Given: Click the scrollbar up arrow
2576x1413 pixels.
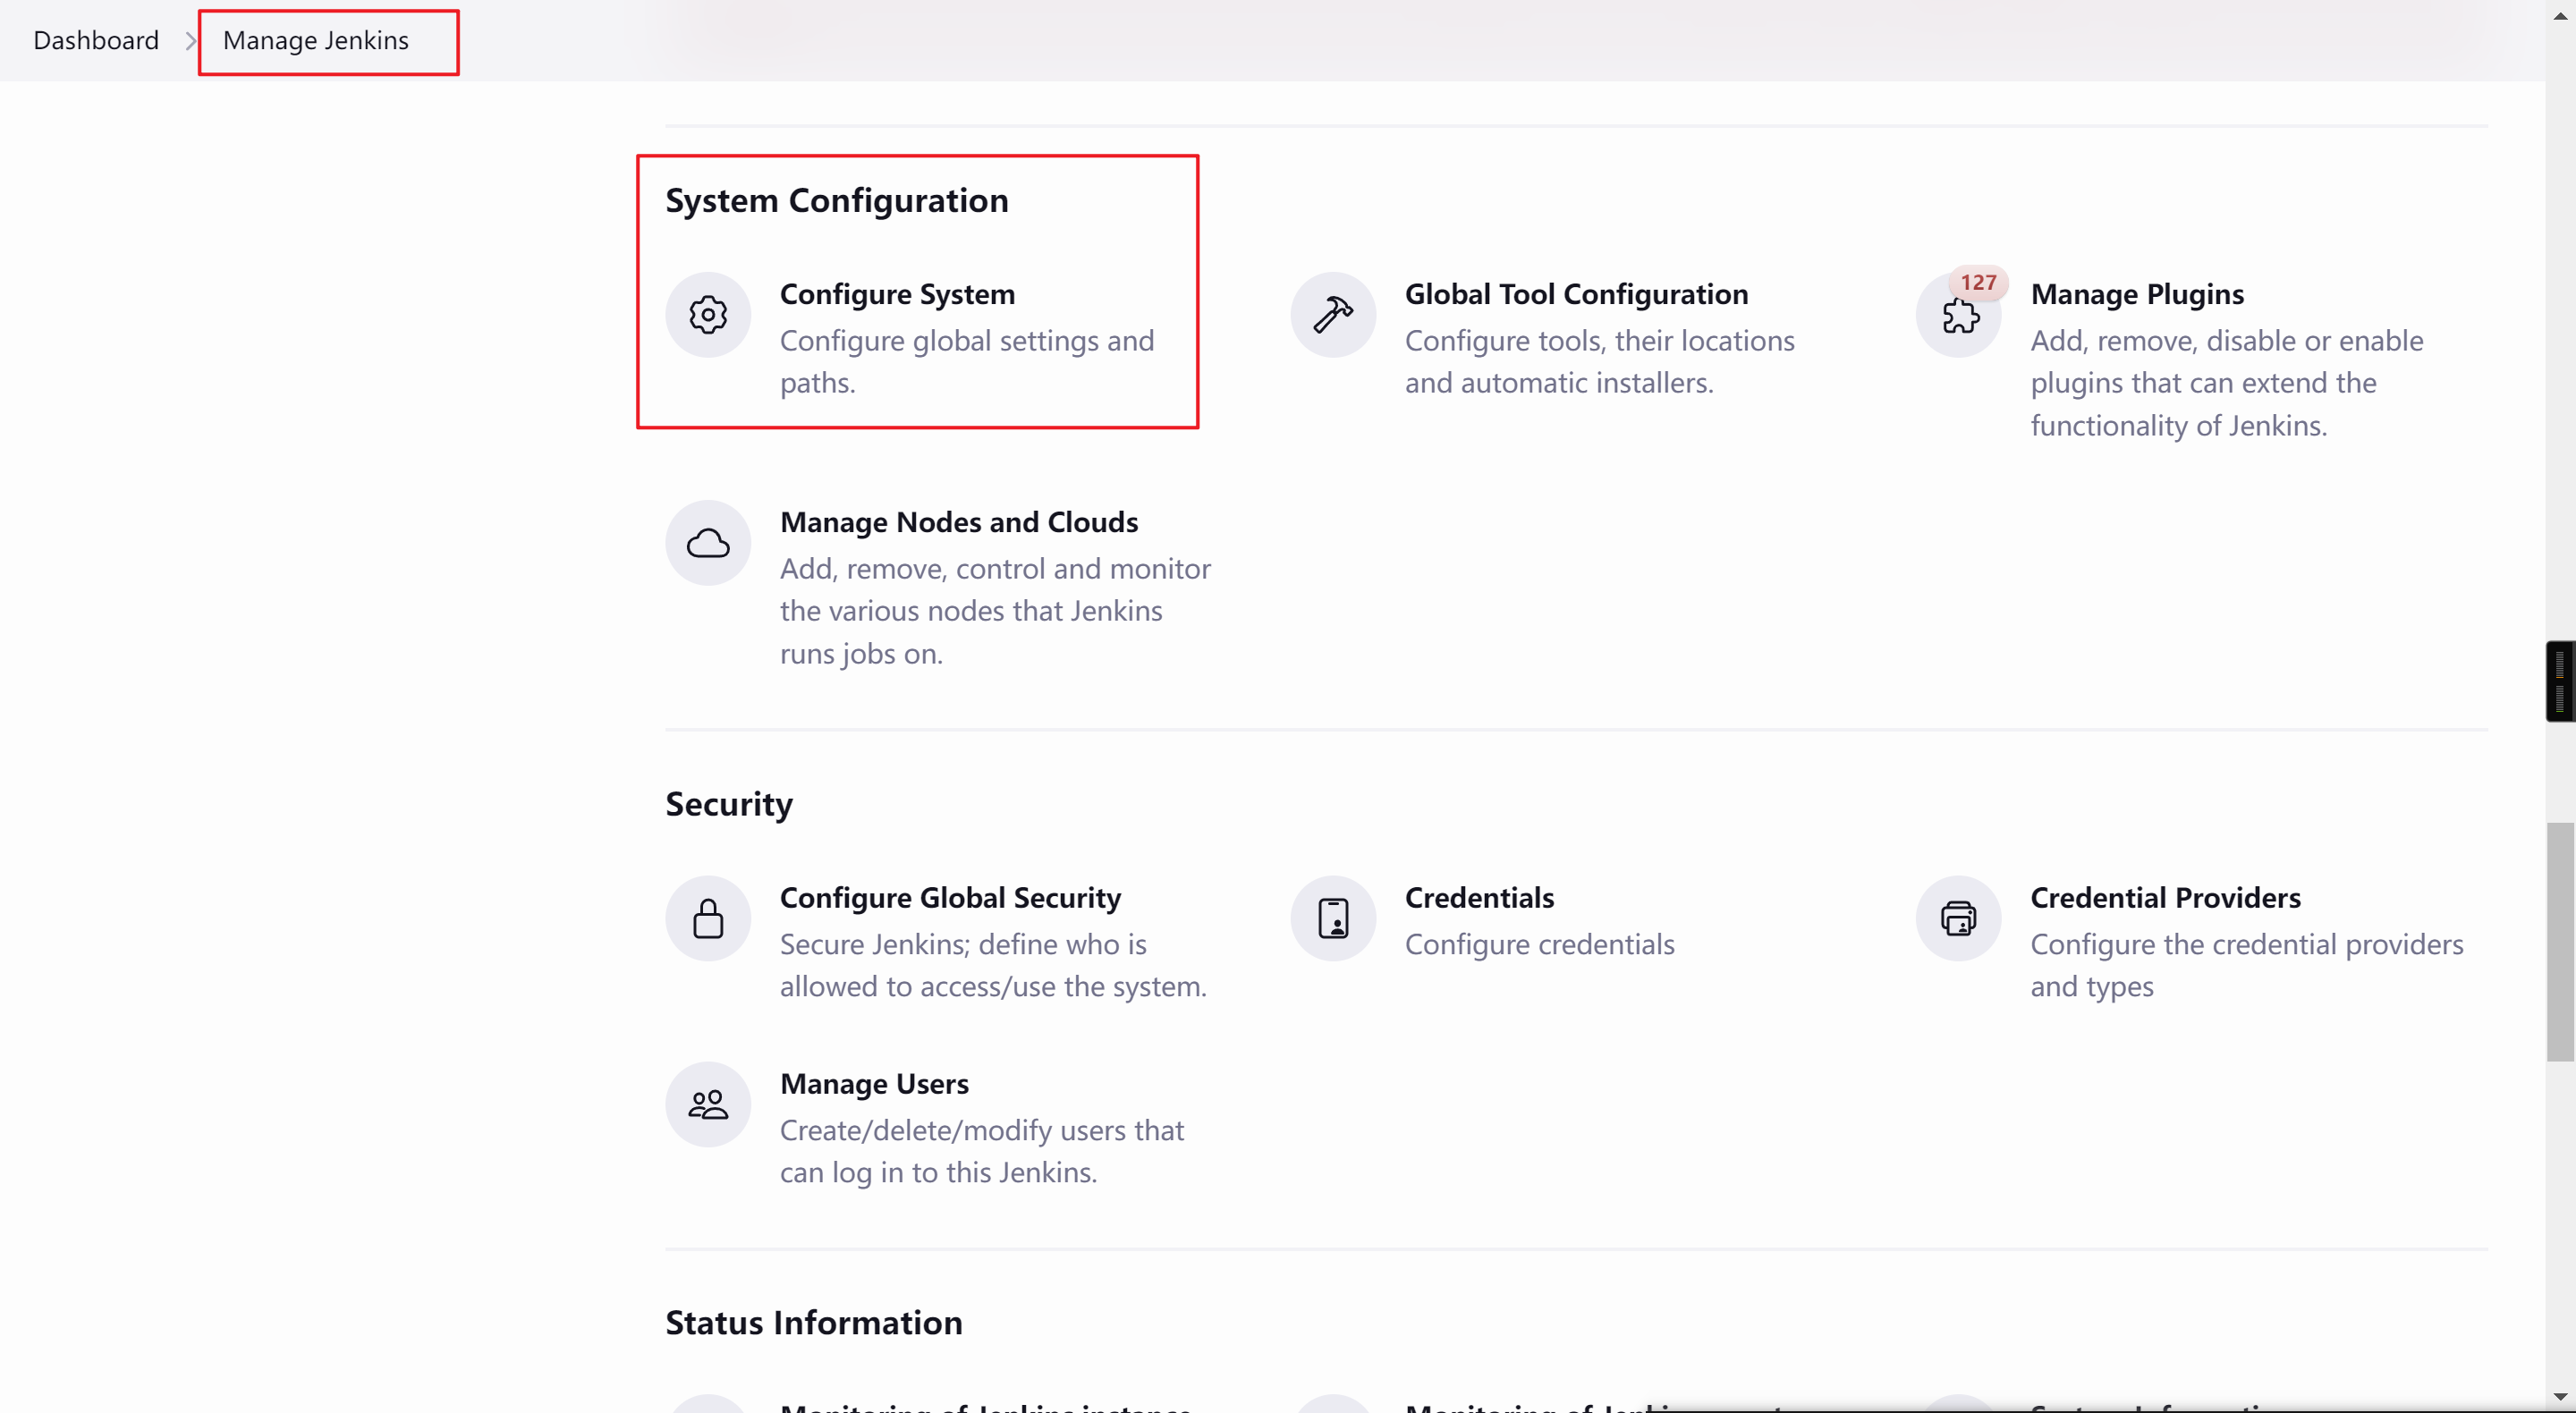Looking at the screenshot, I should pyautogui.click(x=2560, y=15).
